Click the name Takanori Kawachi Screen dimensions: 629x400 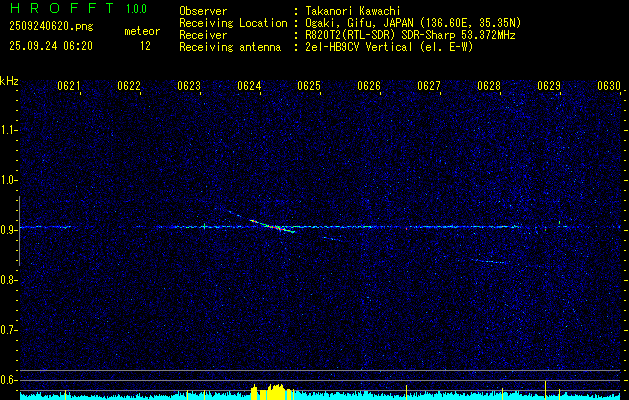tap(352, 11)
